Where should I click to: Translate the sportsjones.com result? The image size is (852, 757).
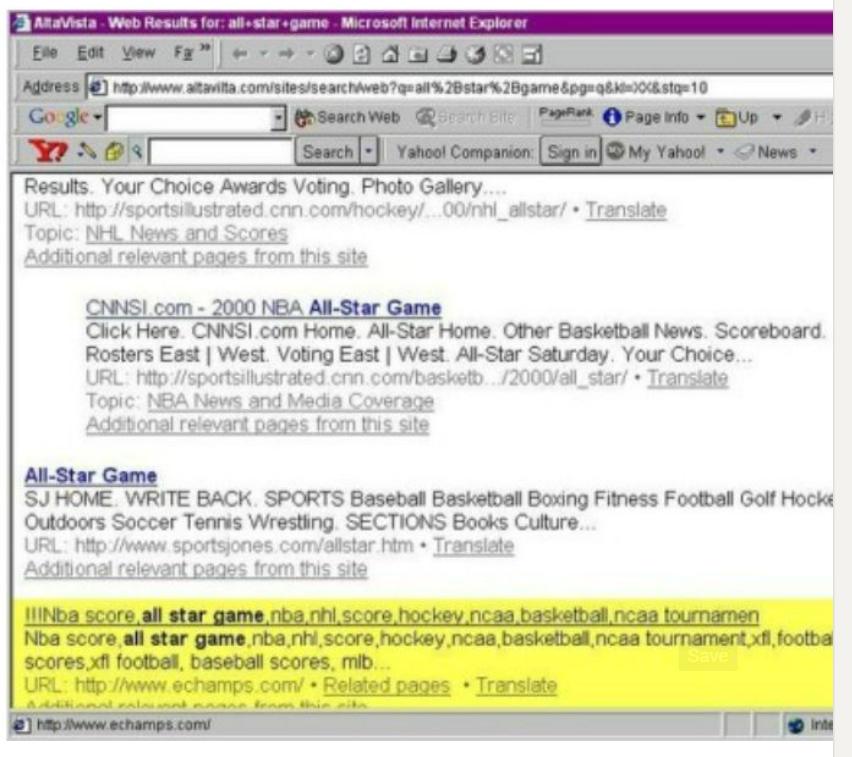pyautogui.click(x=473, y=545)
